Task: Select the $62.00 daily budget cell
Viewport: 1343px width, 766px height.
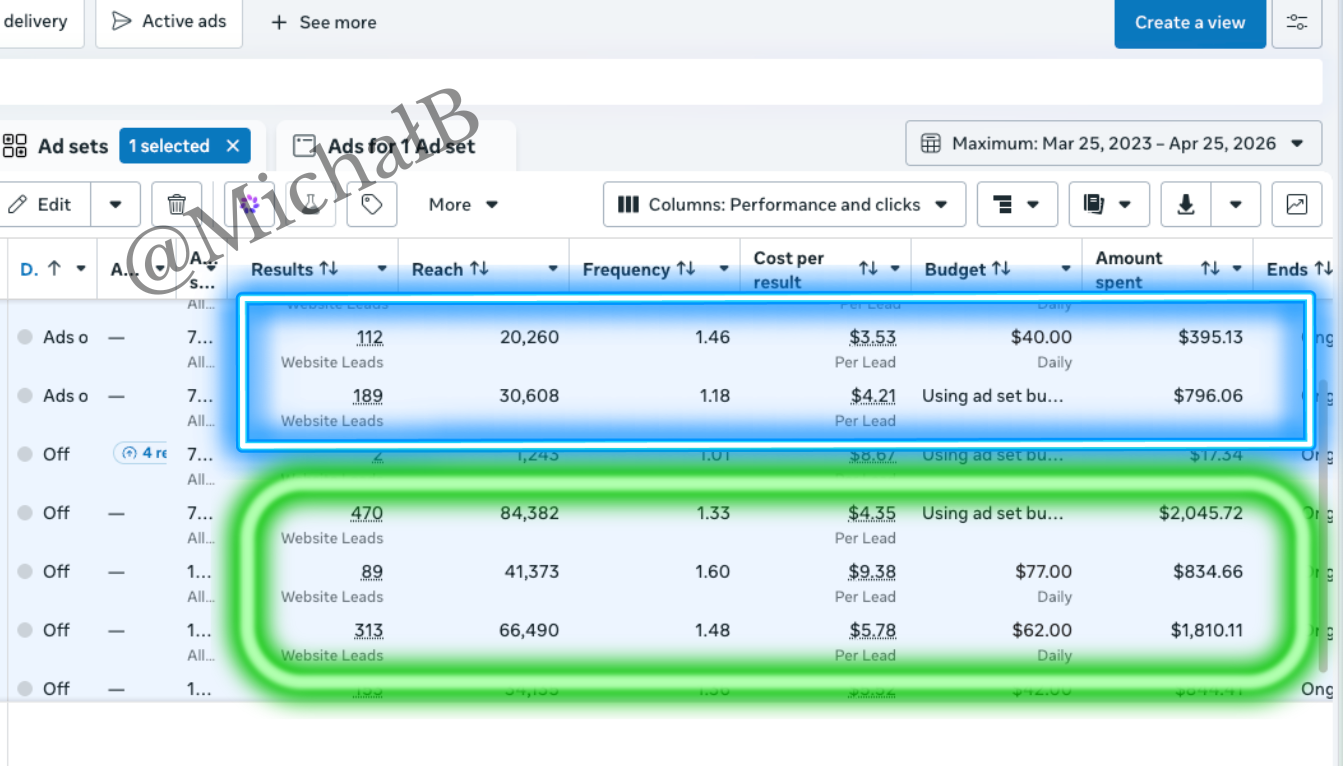Action: pyautogui.click(x=1041, y=631)
